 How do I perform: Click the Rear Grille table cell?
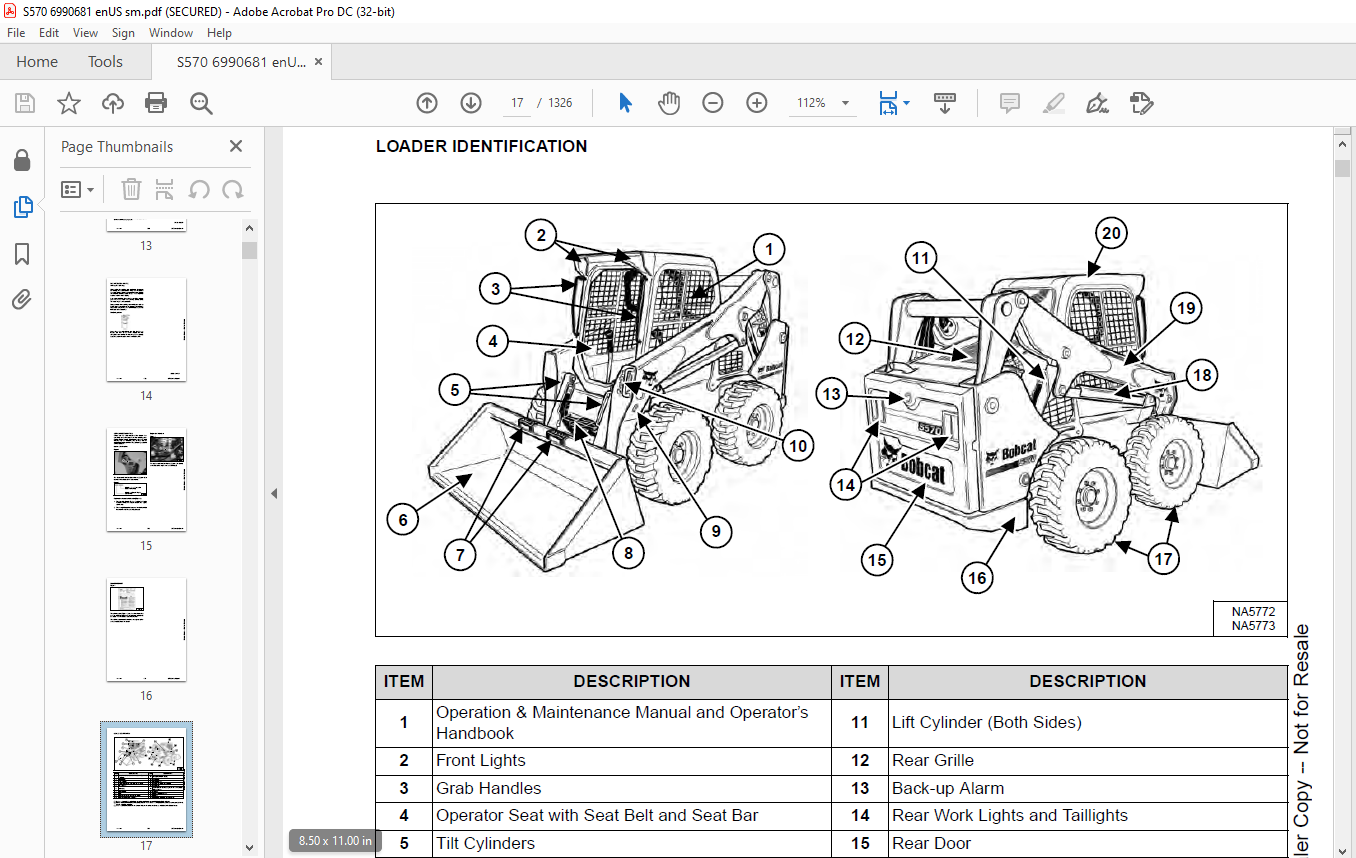click(1087, 760)
